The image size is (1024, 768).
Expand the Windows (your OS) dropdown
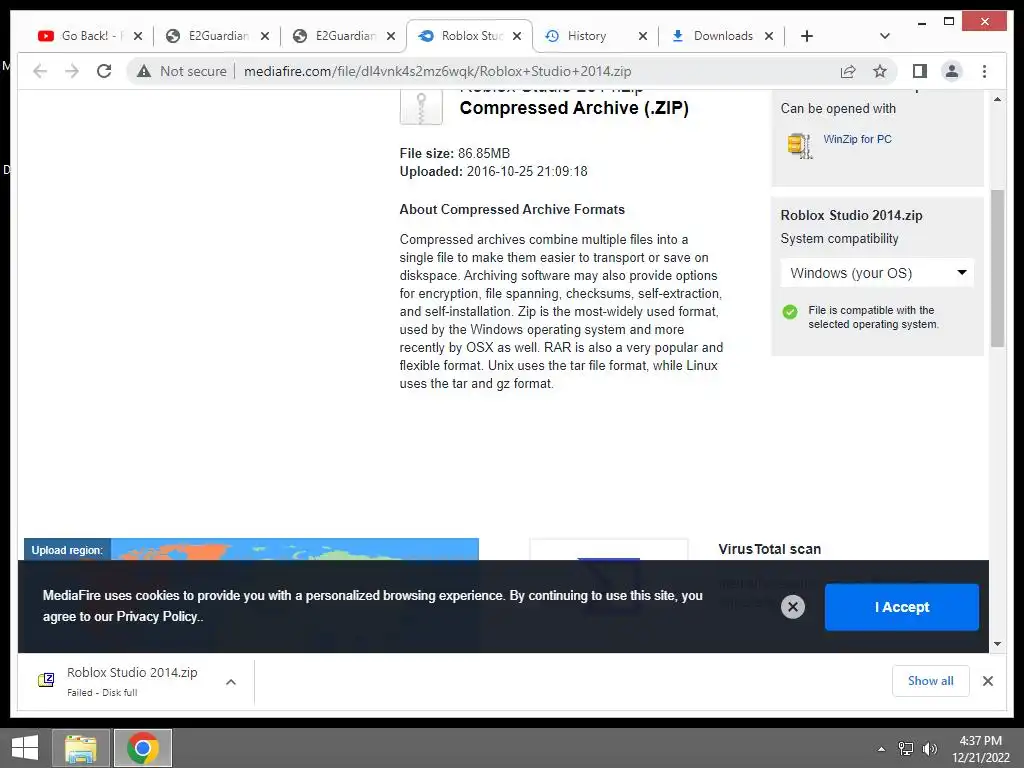tap(877, 273)
